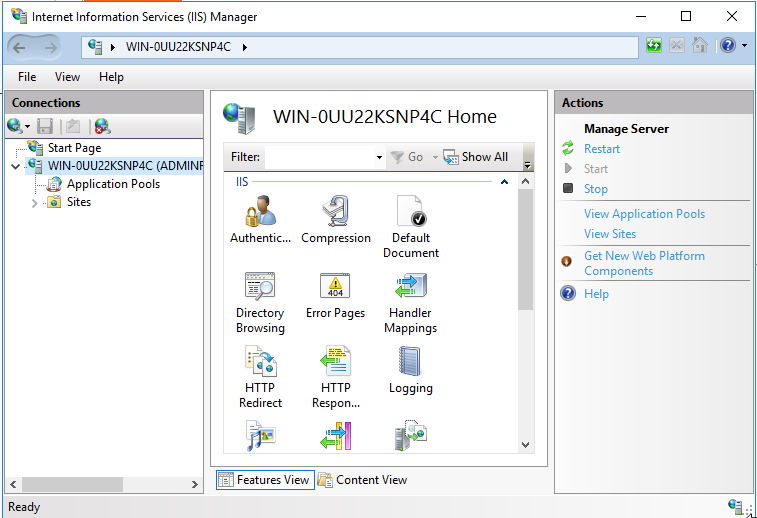Image resolution: width=757 pixels, height=518 pixels.
Task: Click the Home toolbar icon
Action: 700,46
